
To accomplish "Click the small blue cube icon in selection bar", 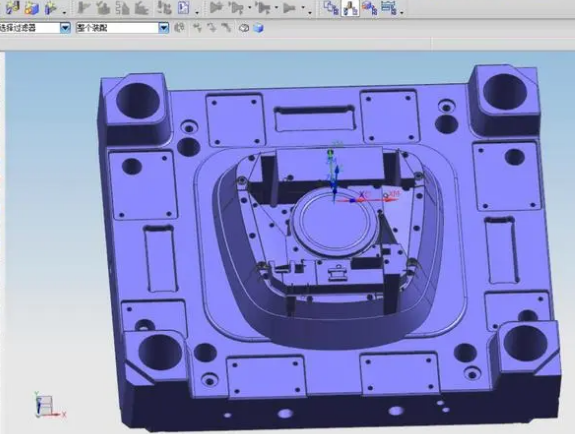I will point(259,28).
